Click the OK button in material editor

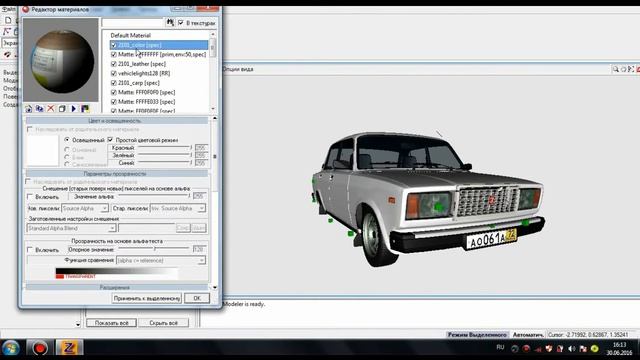(x=197, y=298)
